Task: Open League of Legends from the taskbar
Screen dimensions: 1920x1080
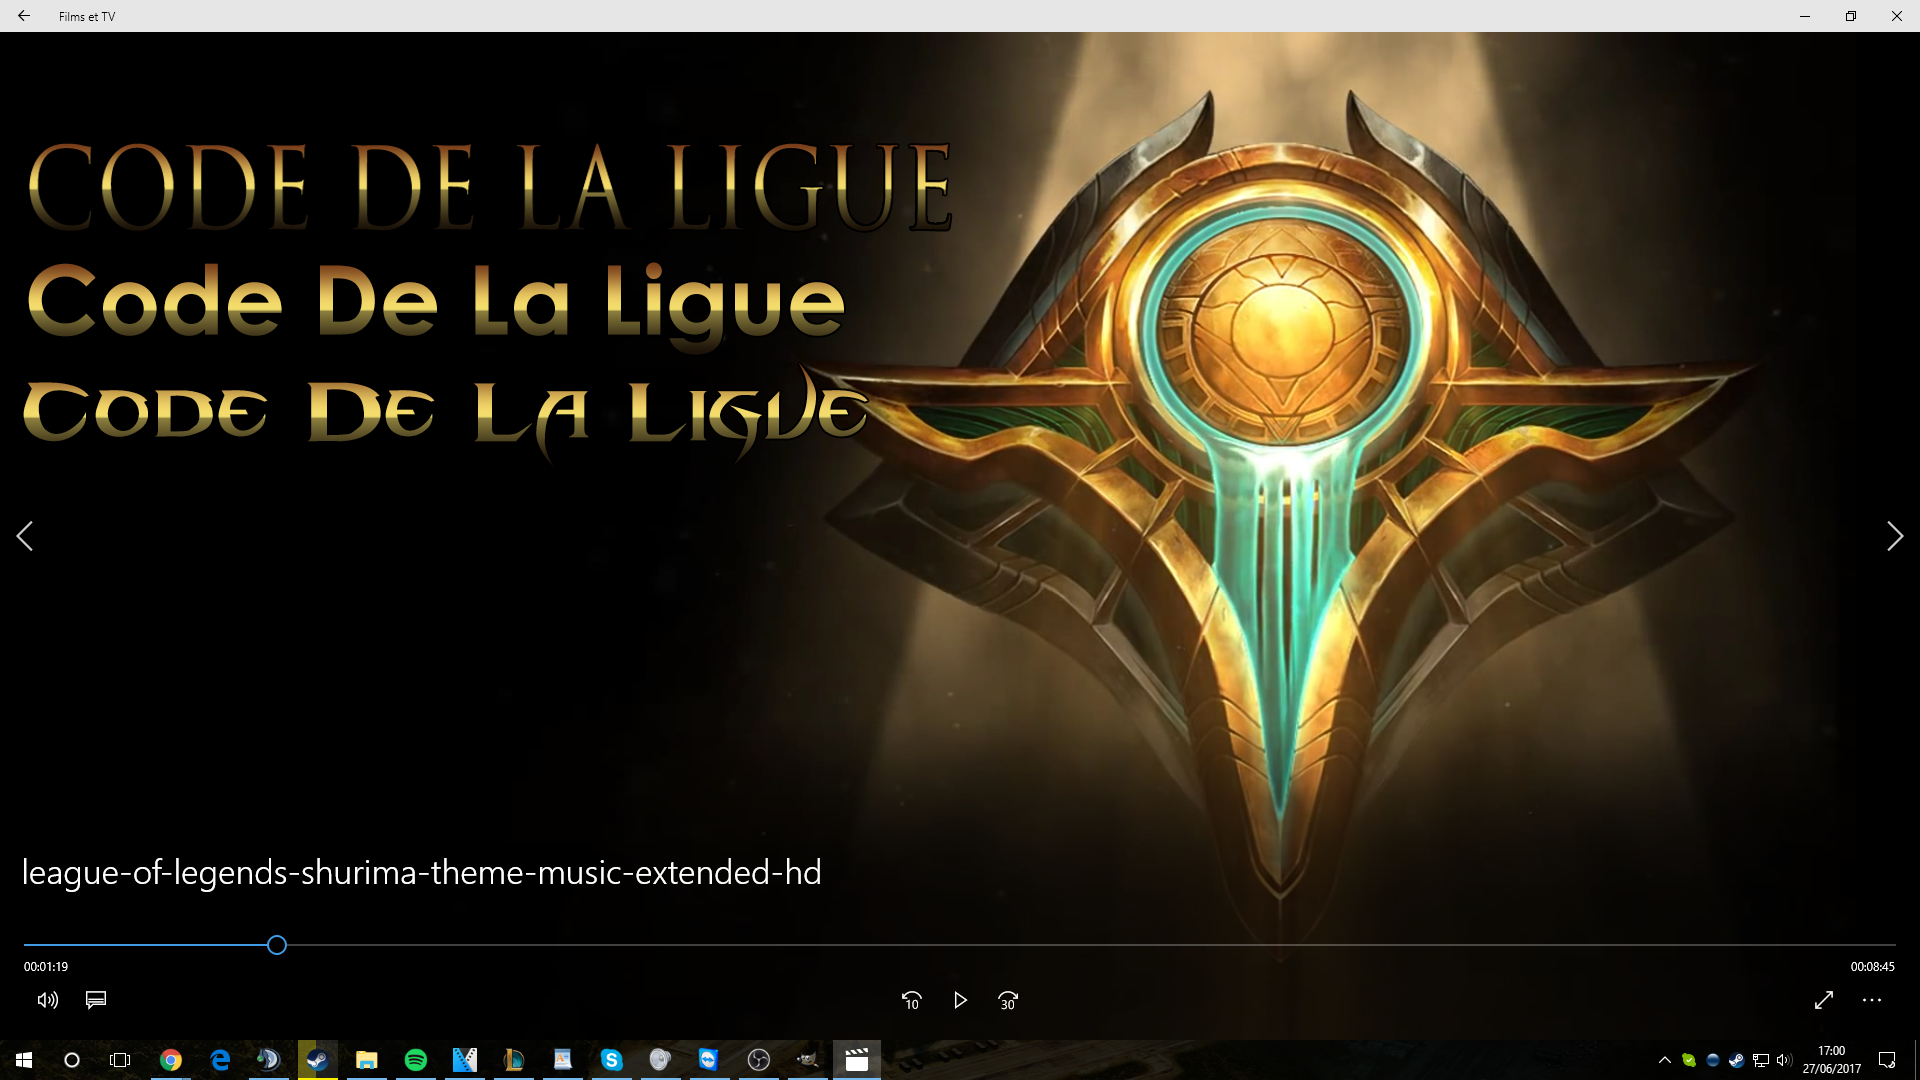Action: click(x=514, y=1060)
